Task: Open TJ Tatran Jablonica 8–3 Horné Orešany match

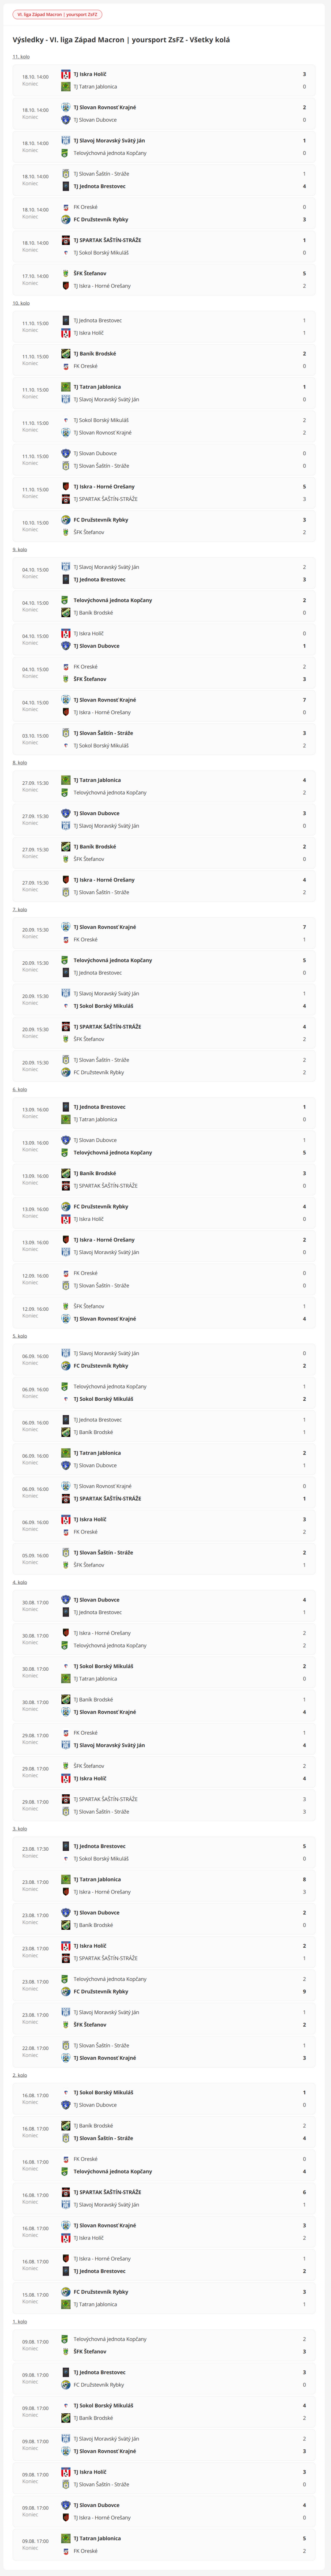Action: tap(165, 1886)
